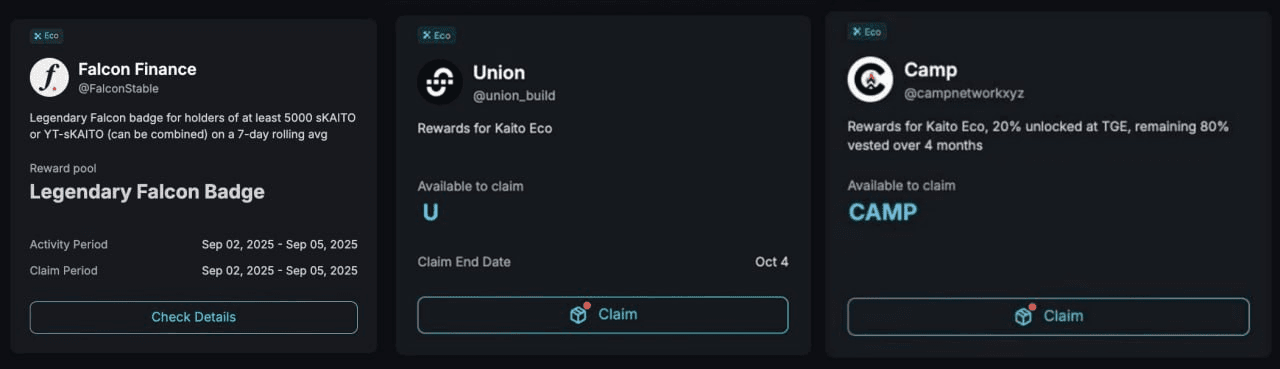The image size is (1280, 369).
Task: Click the cube icon in Camp Claim button
Action: [x=1024, y=316]
